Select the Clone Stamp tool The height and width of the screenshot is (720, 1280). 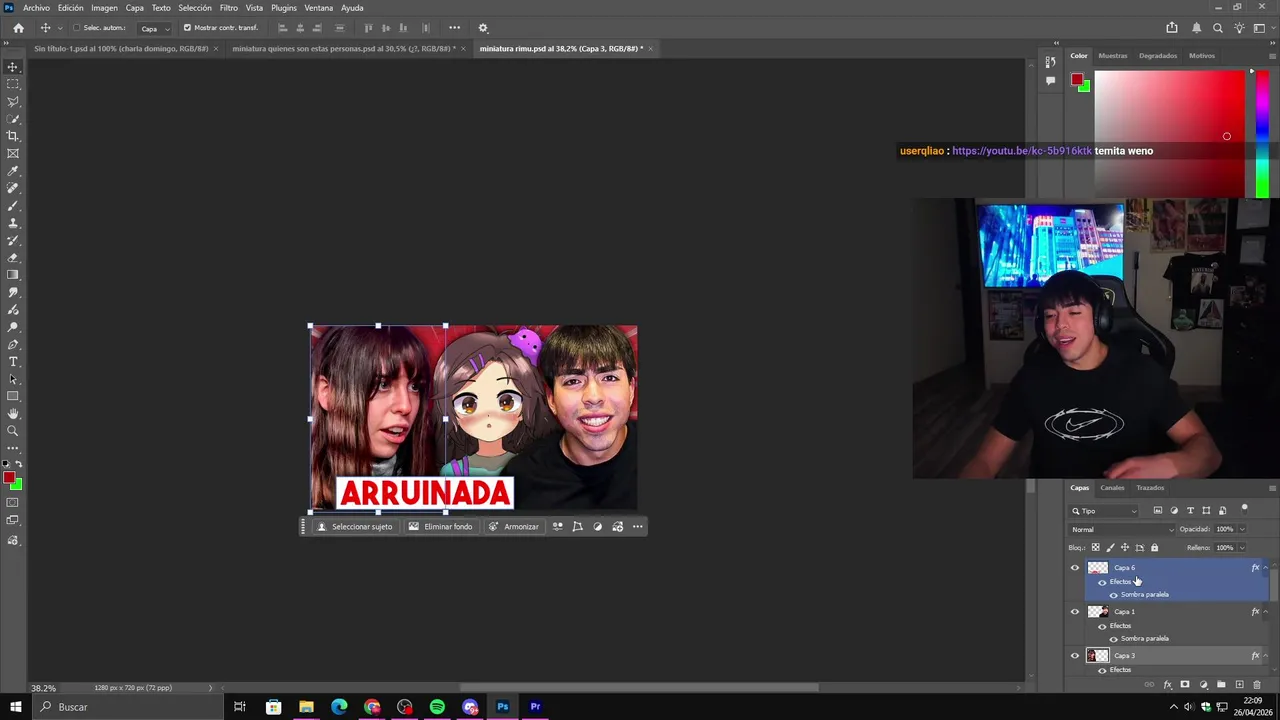click(13, 223)
